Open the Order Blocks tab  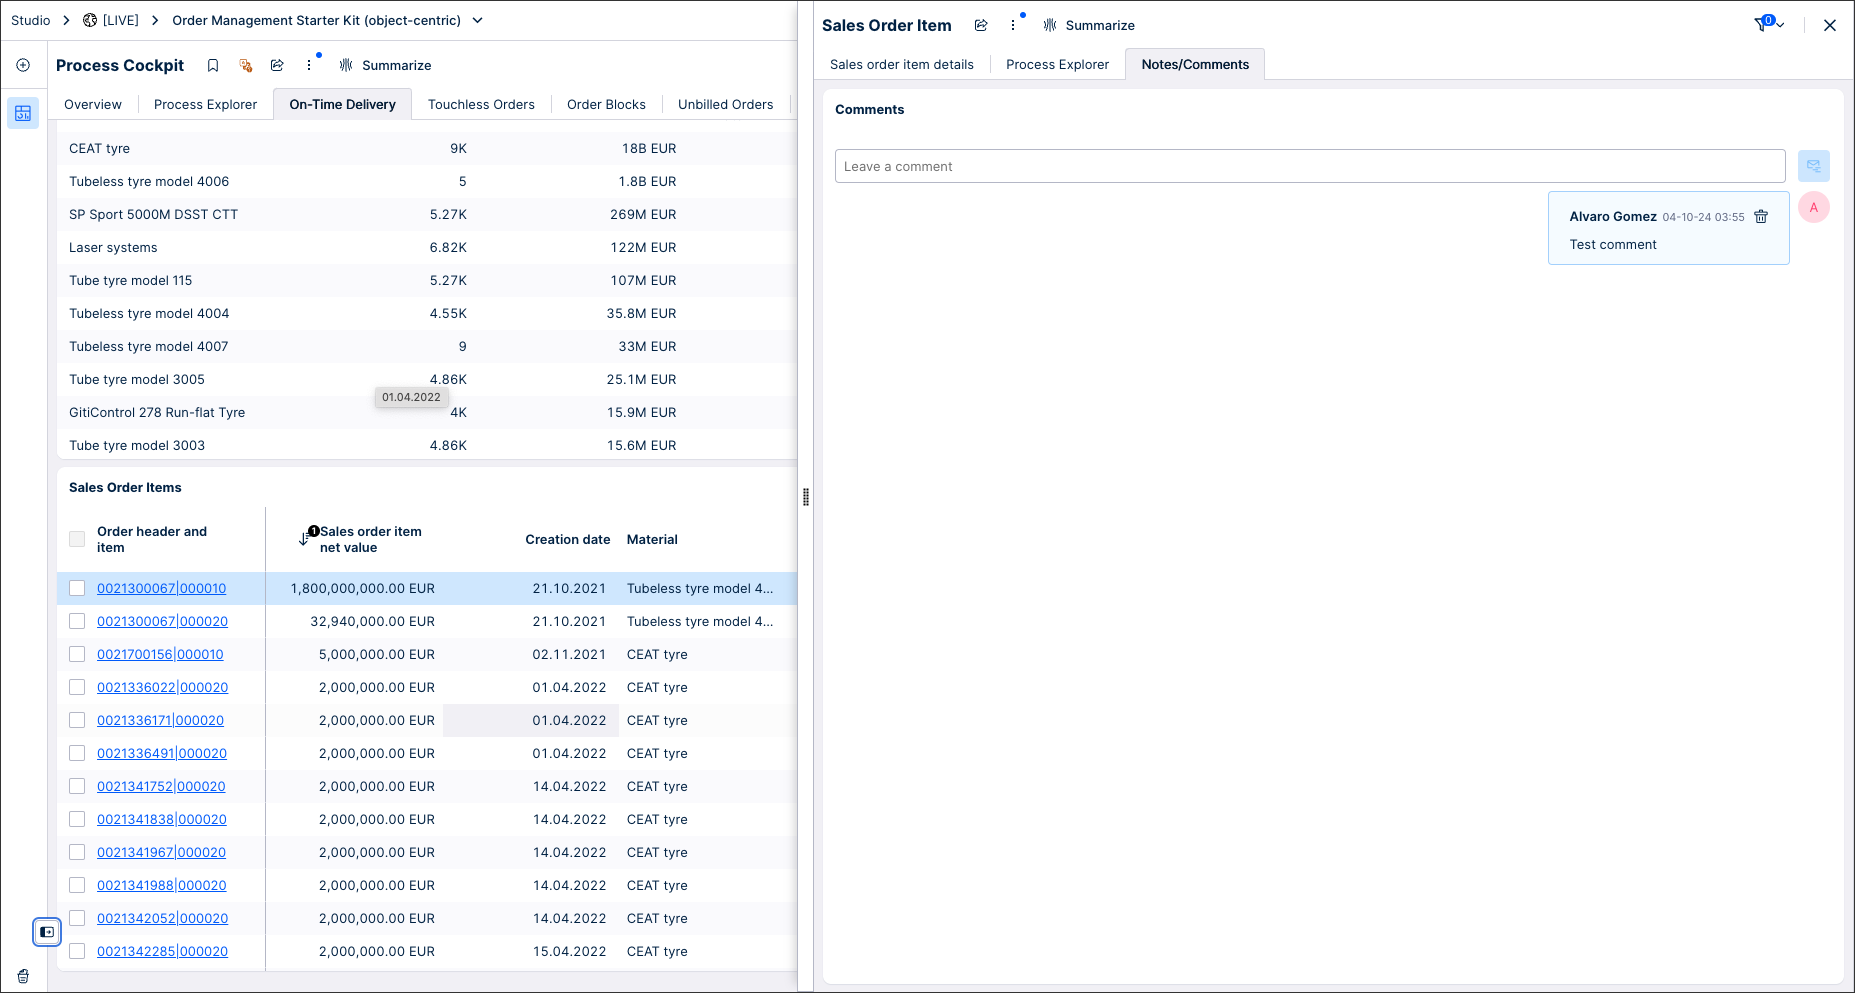(x=606, y=104)
